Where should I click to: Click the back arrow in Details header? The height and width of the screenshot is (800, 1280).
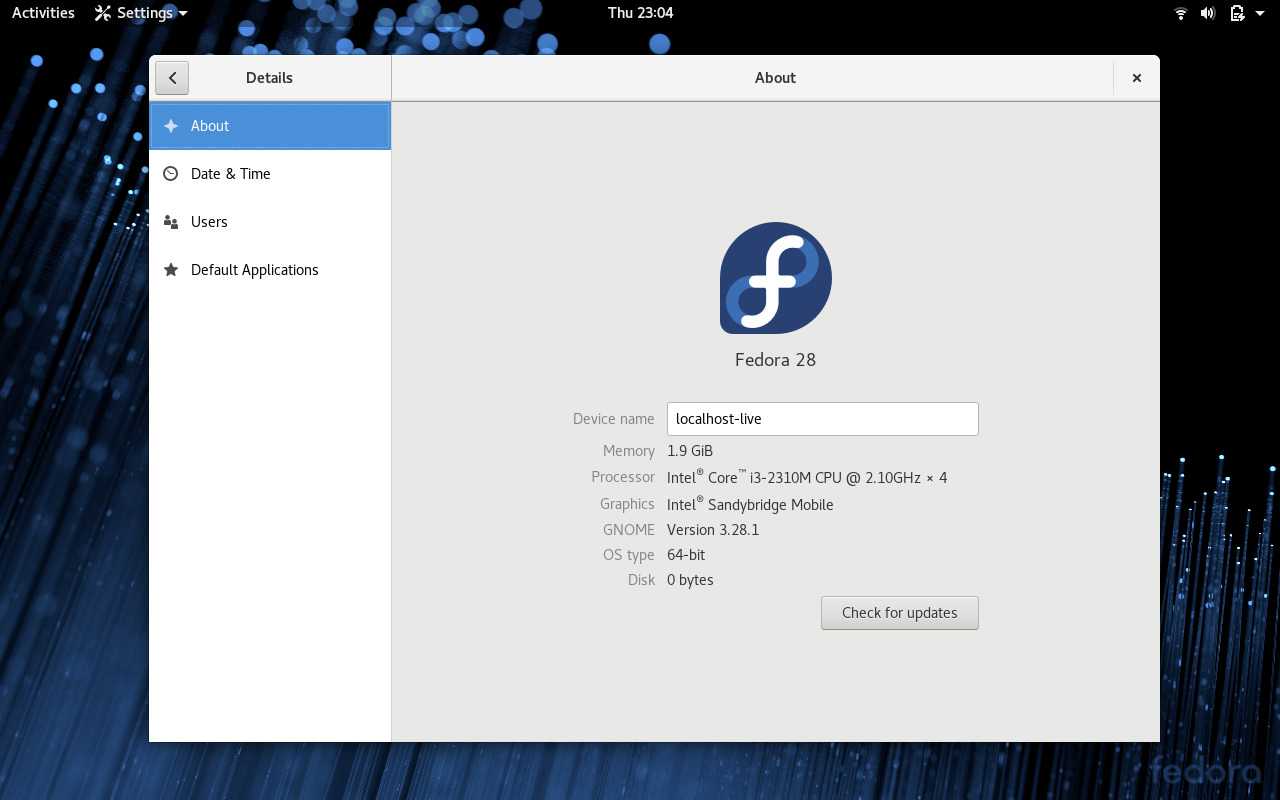171,77
